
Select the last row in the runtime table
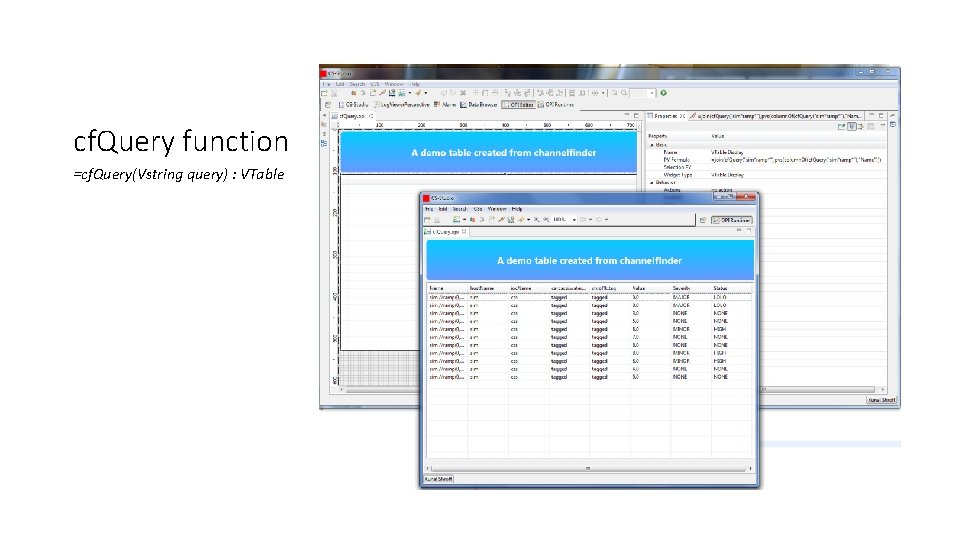pyautogui.click(x=590, y=377)
